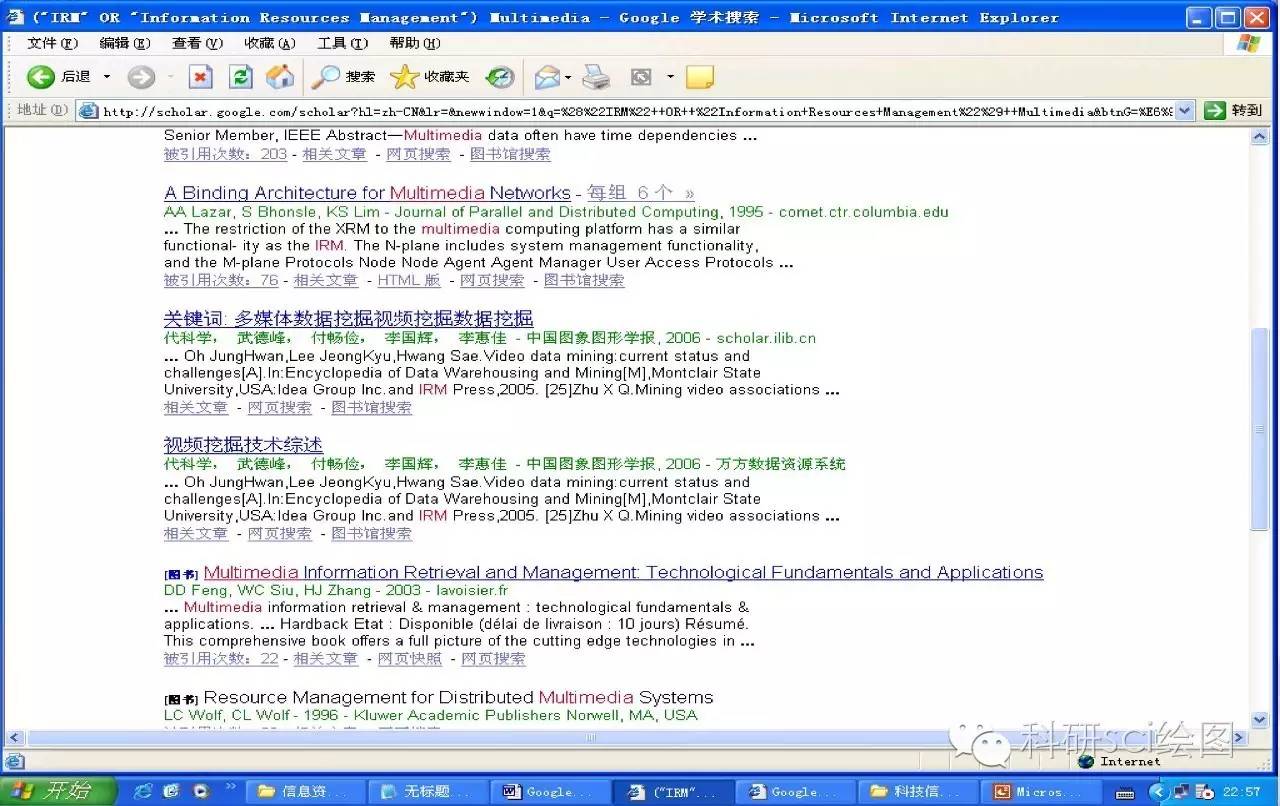
Task: Click the horizontal scrollbar thumb
Action: click(590, 738)
